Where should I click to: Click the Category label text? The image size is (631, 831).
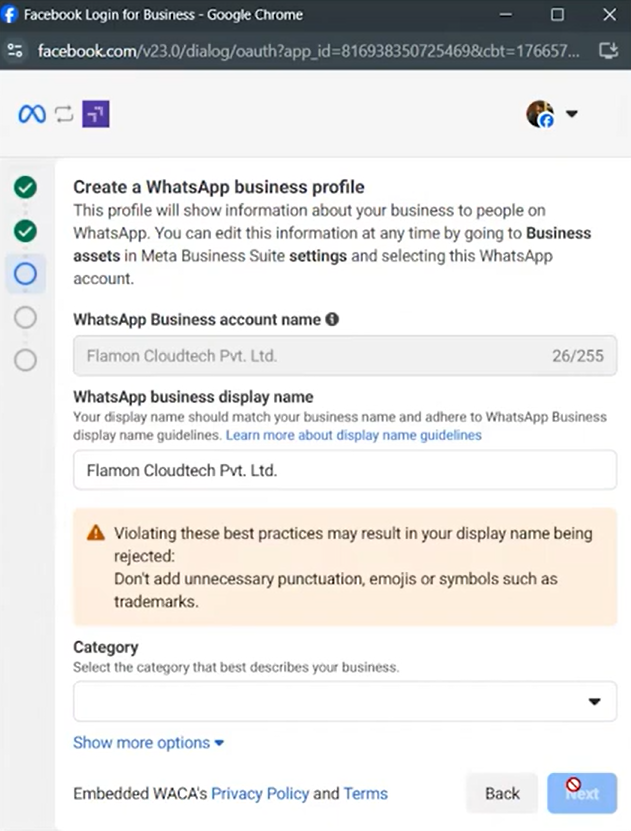(106, 647)
